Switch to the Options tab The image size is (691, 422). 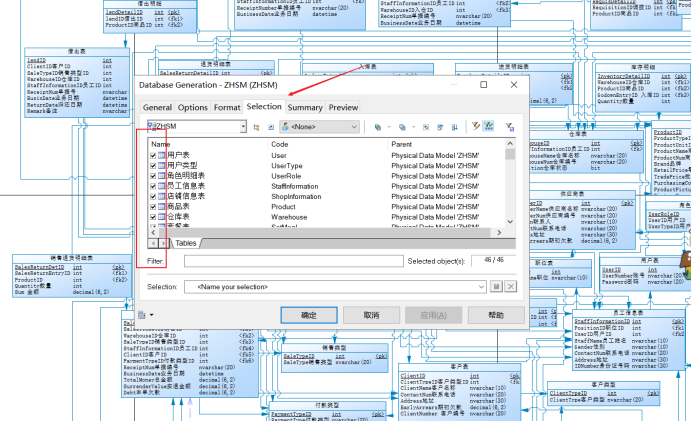[x=193, y=107]
